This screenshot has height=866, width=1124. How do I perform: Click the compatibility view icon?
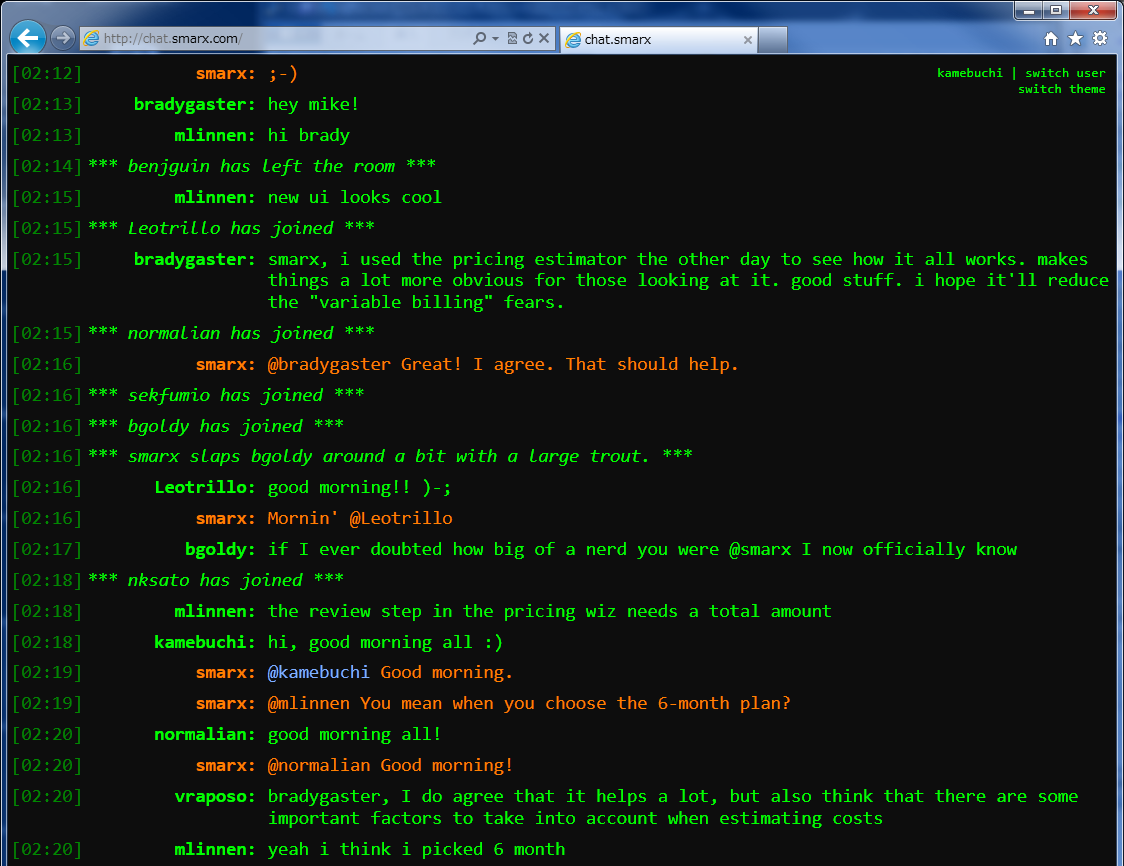pos(512,39)
